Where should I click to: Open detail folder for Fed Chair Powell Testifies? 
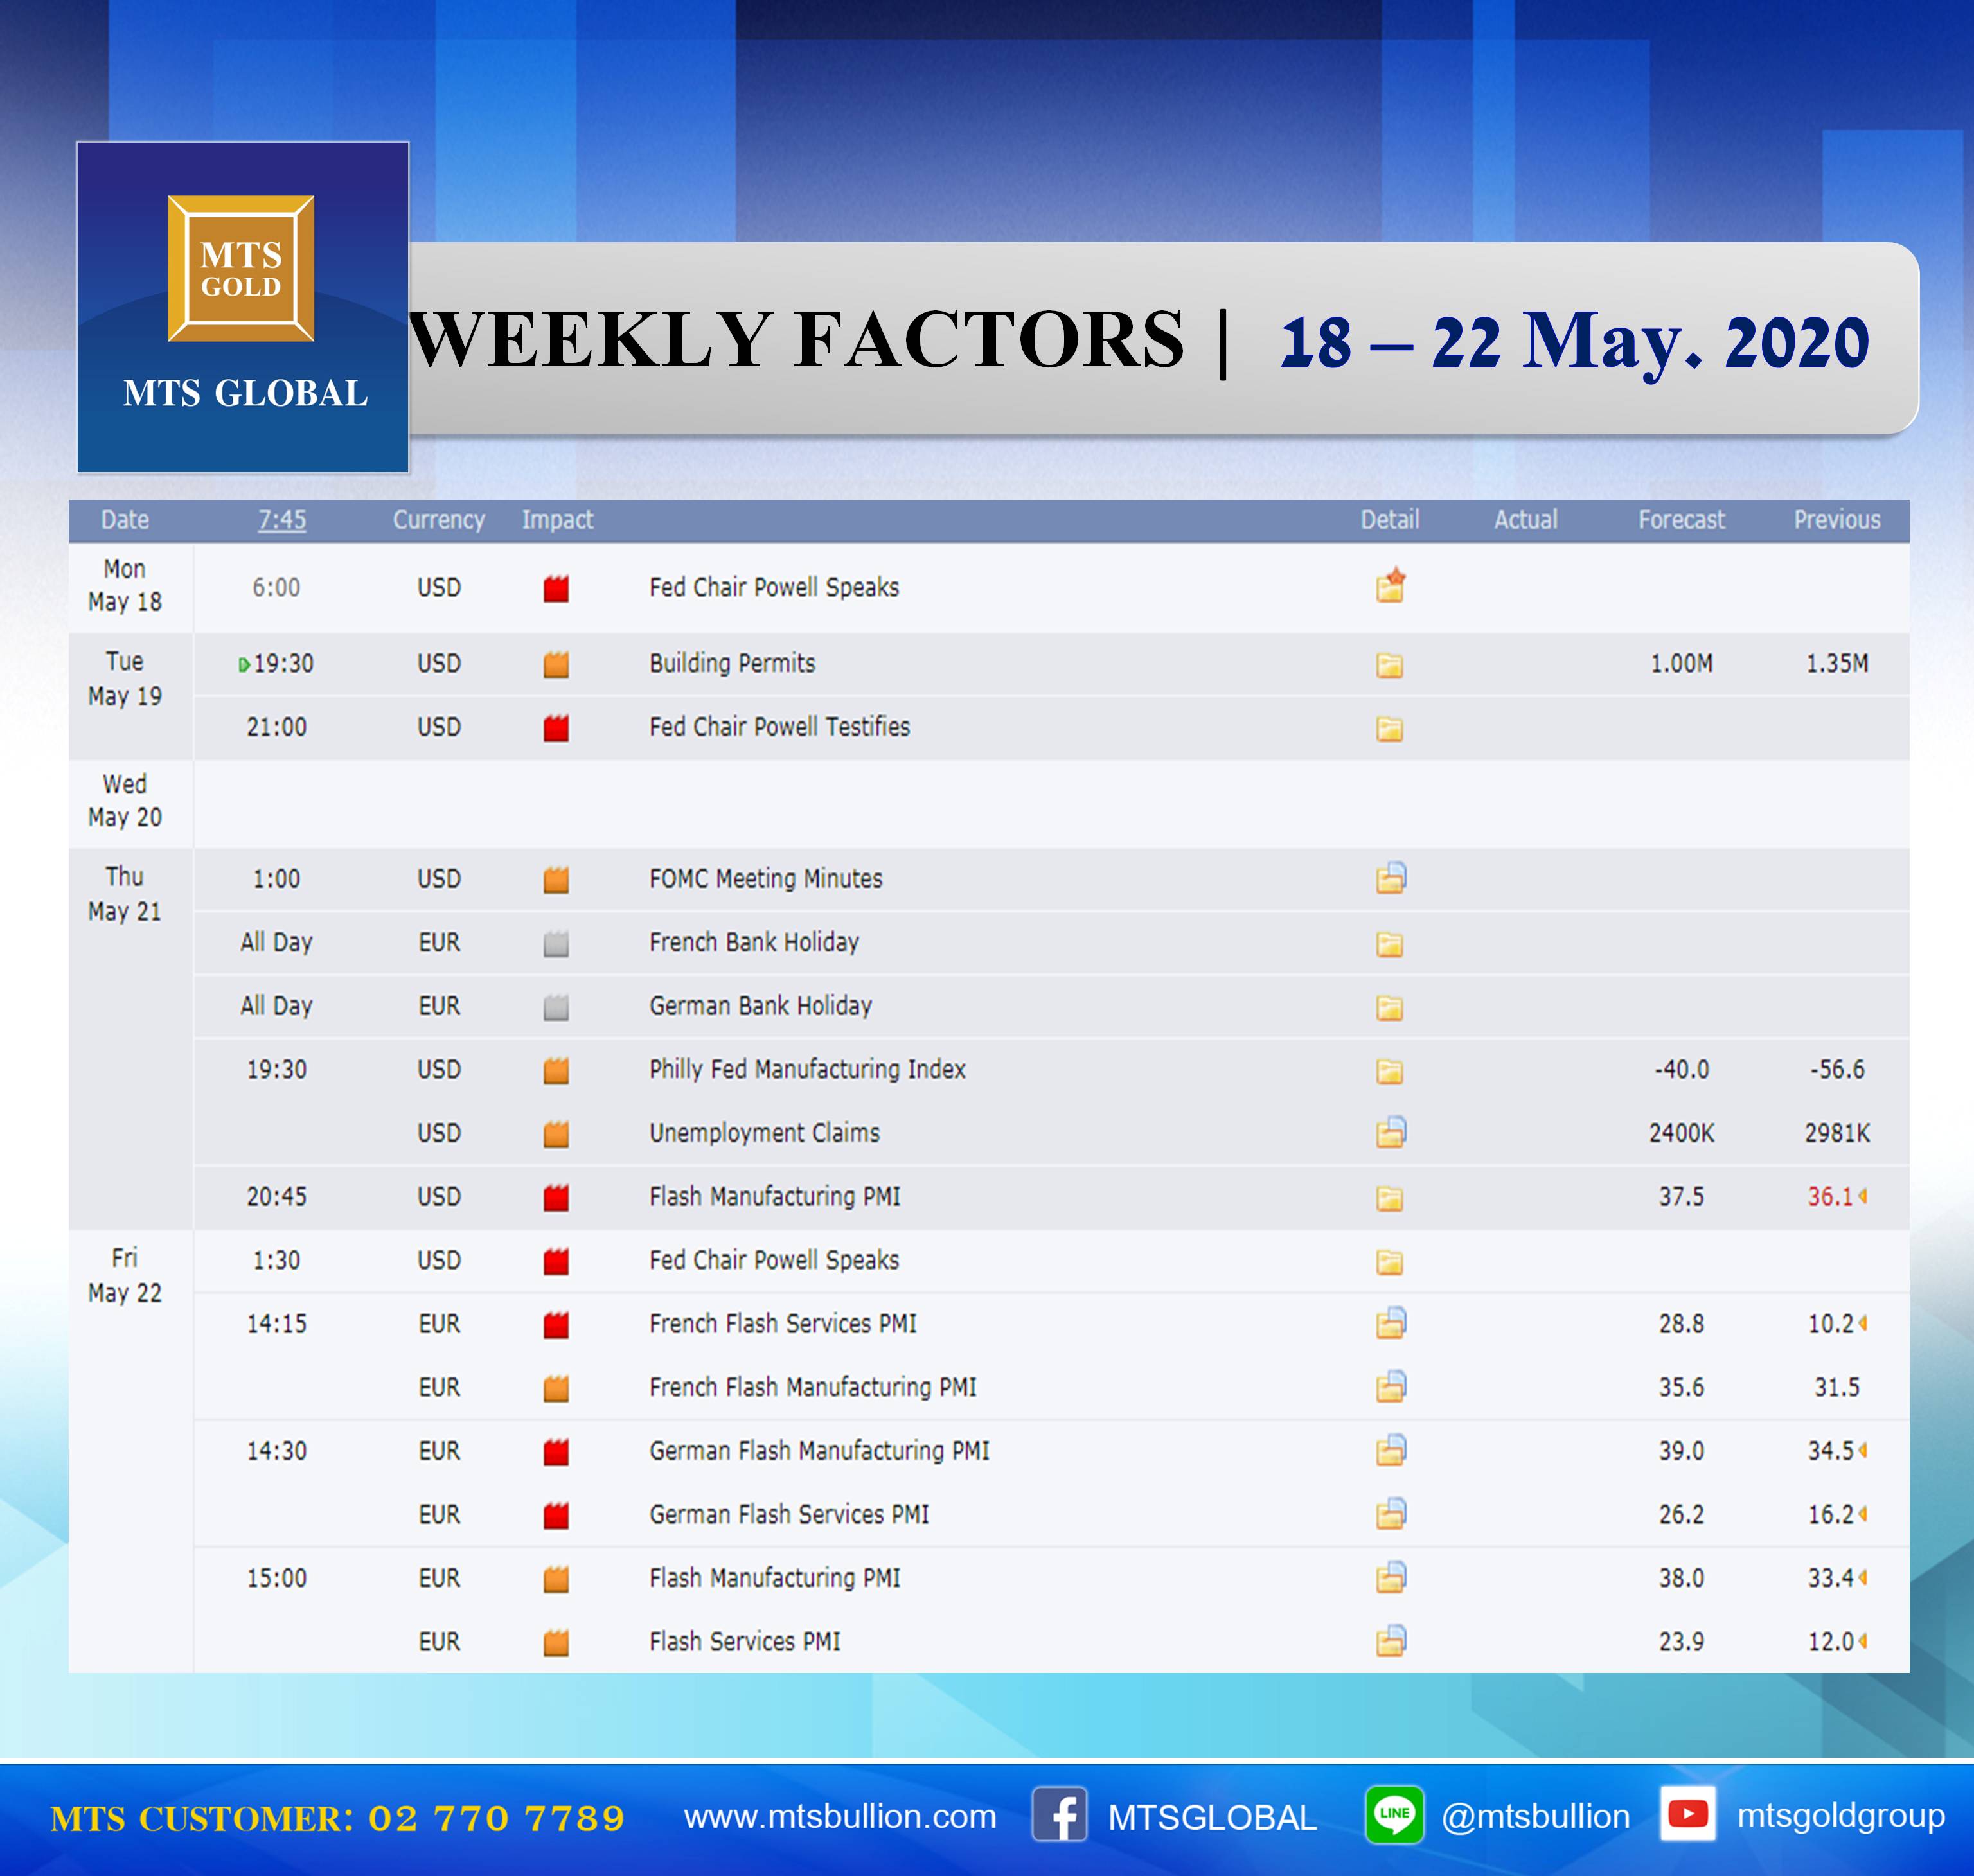click(x=1390, y=728)
